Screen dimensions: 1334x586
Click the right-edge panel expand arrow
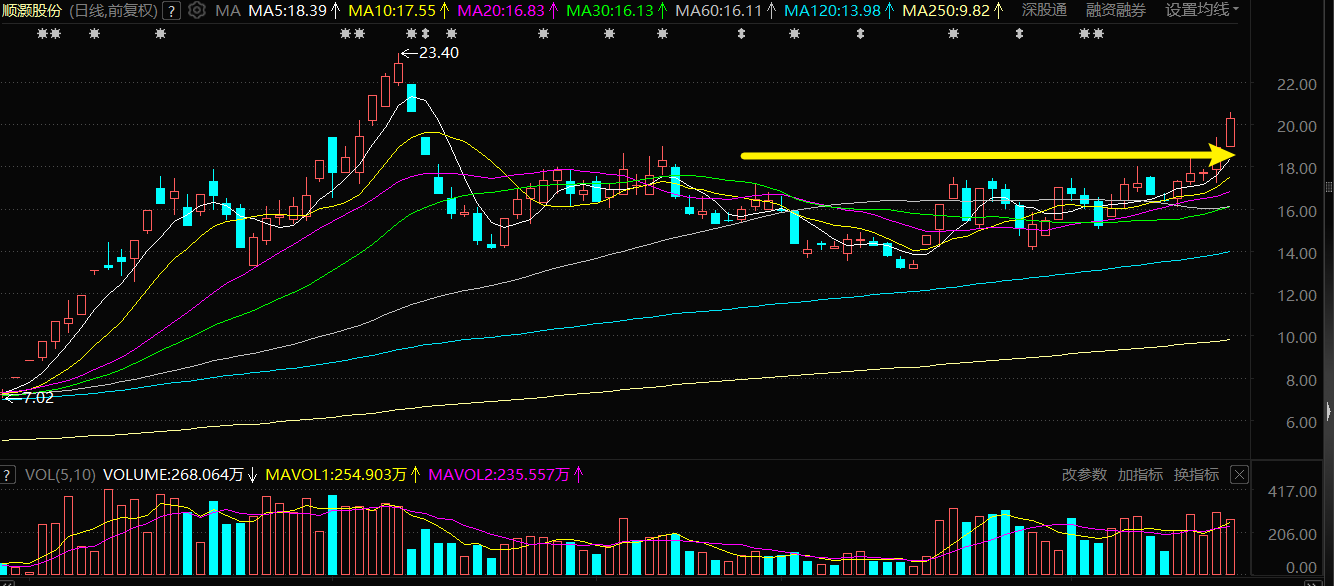tap(1328, 411)
